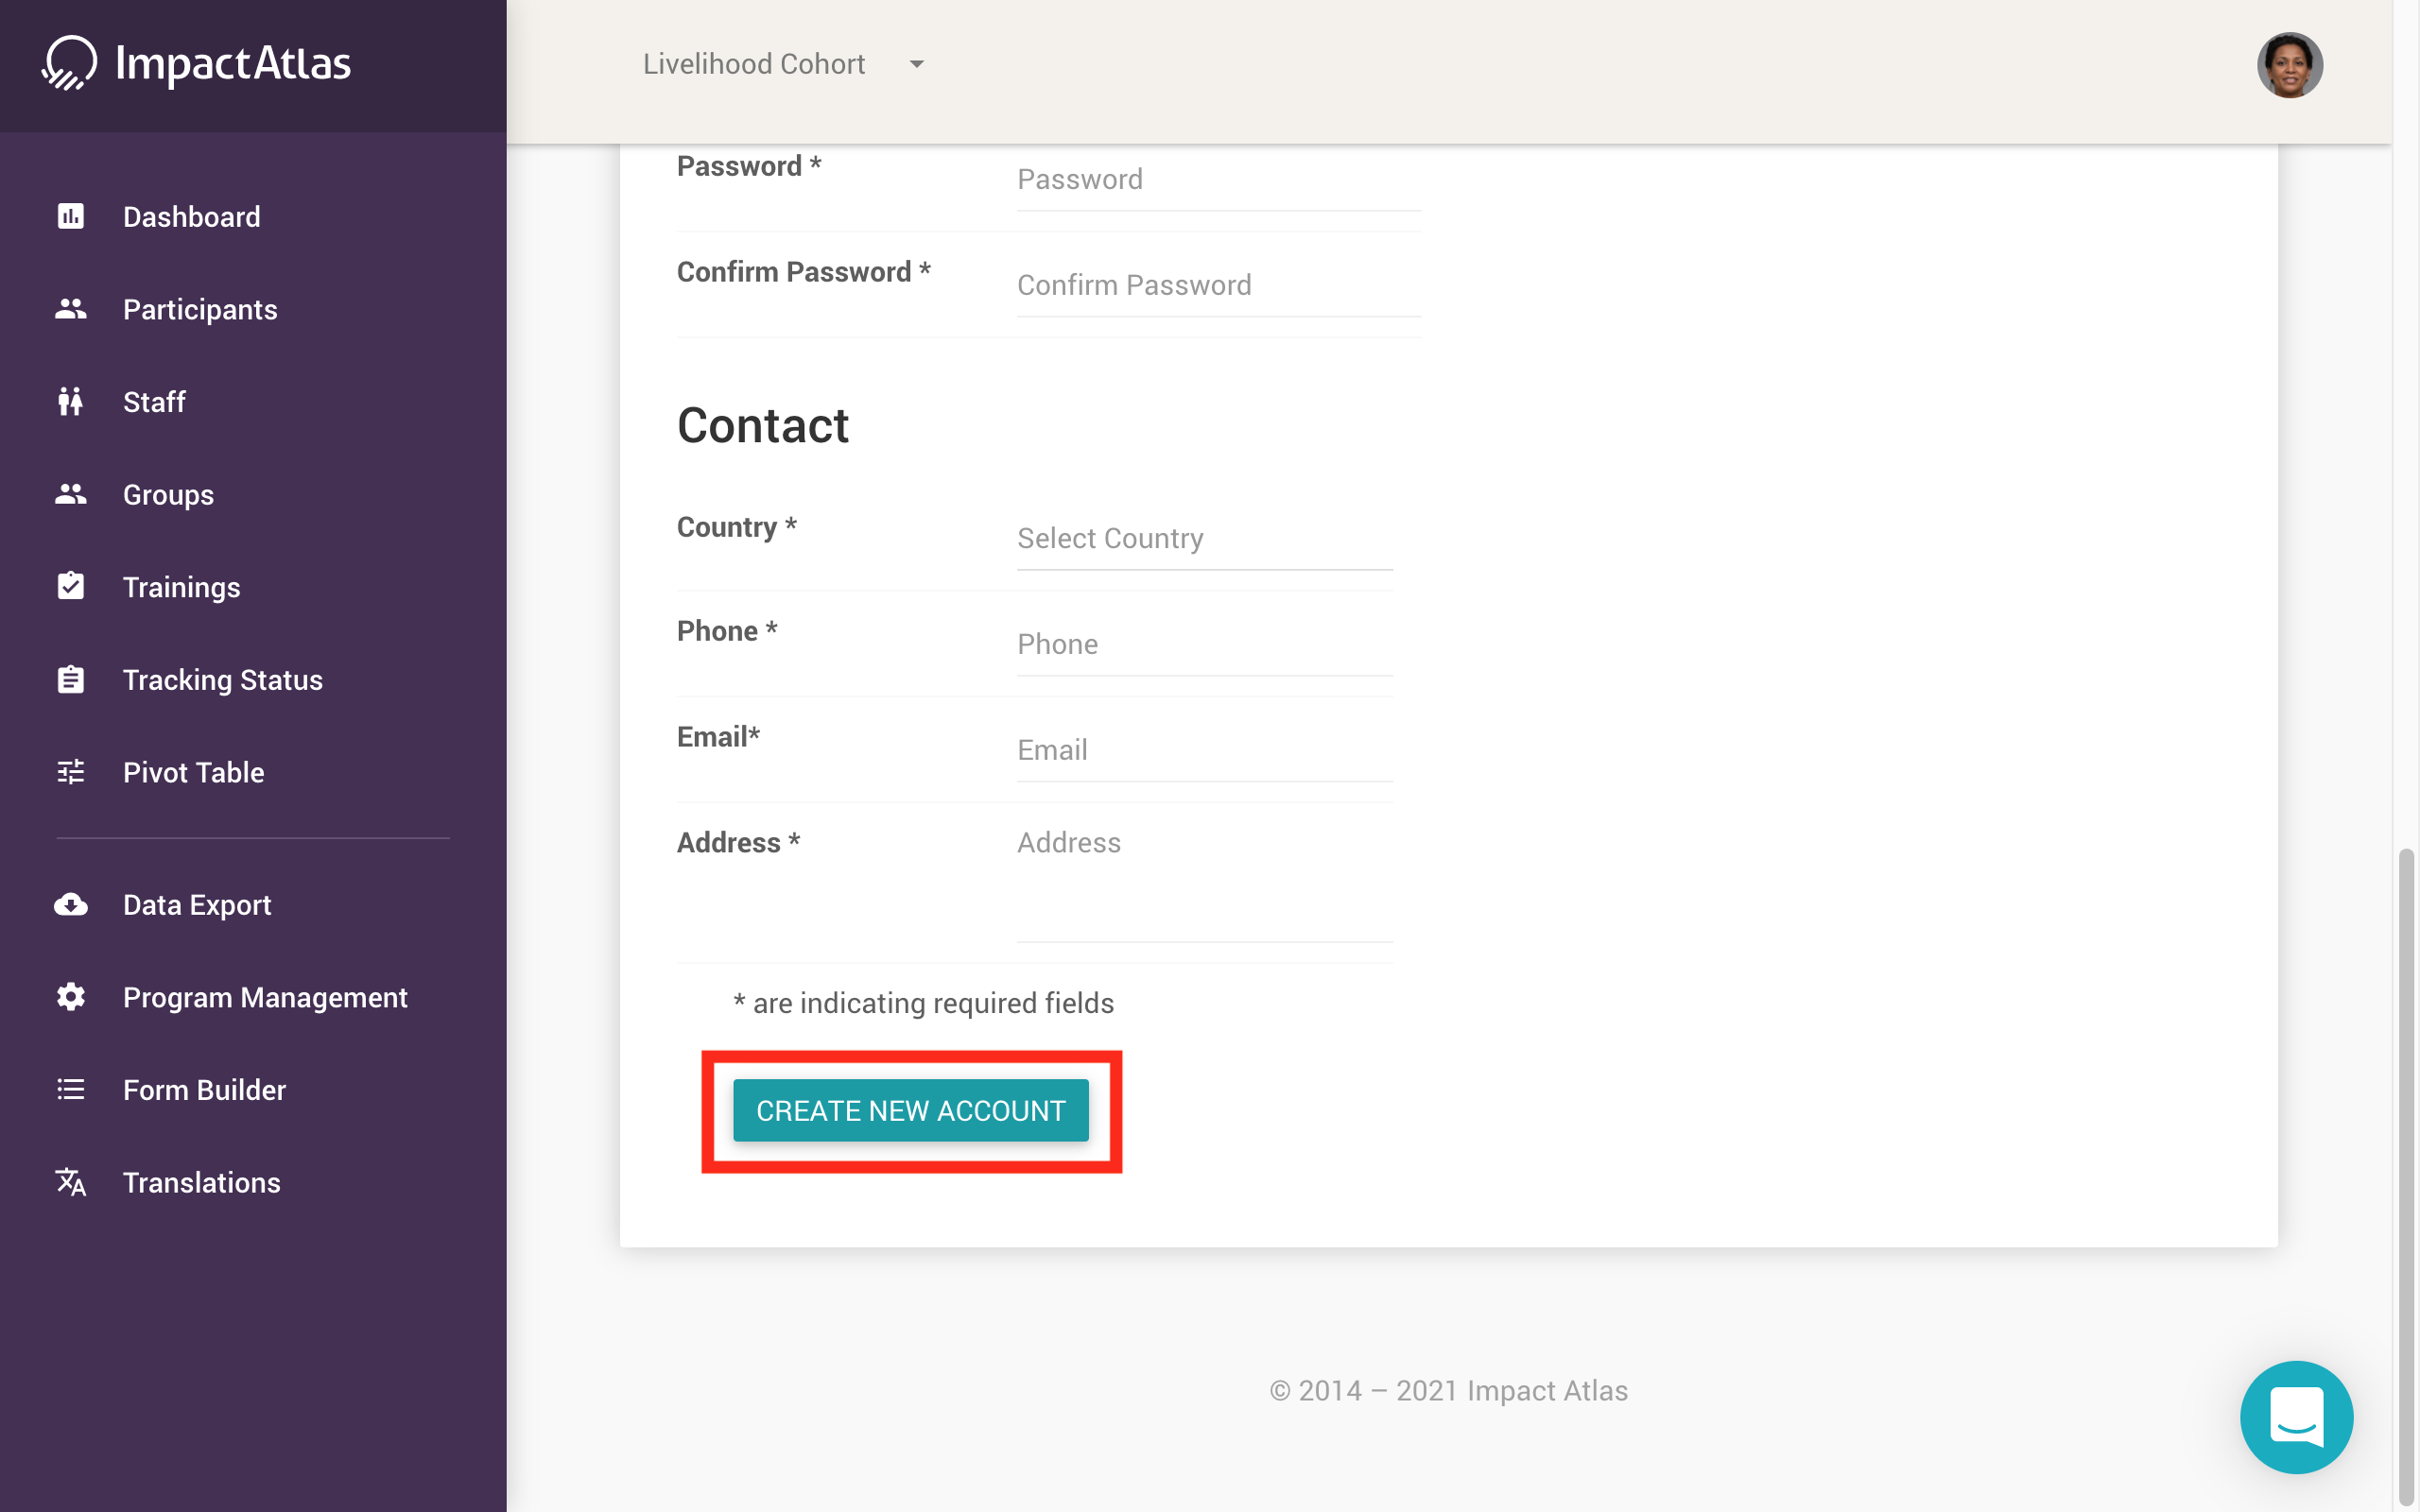Image resolution: width=2420 pixels, height=1512 pixels.
Task: Expand the Livelihood Cohort dropdown arrow
Action: click(x=916, y=64)
